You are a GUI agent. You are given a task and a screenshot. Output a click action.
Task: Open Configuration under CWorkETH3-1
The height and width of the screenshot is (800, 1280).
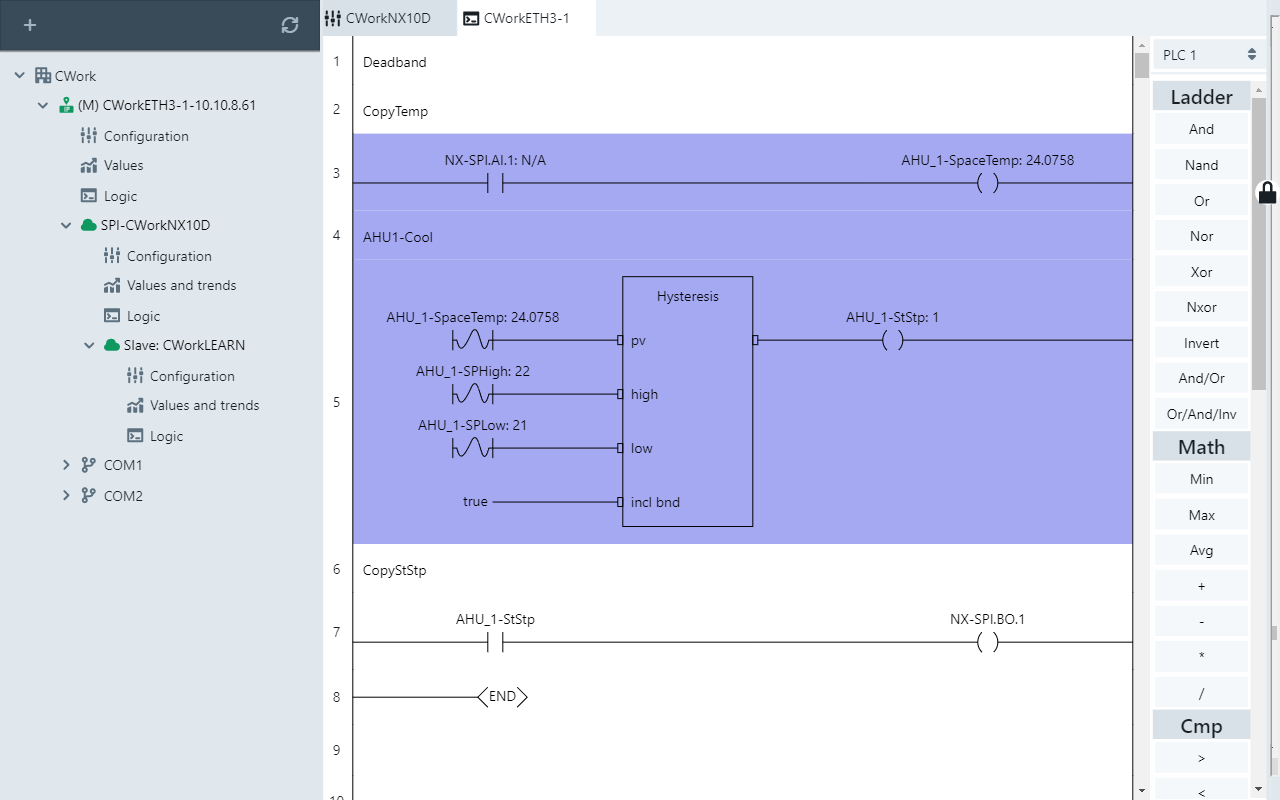tap(146, 135)
